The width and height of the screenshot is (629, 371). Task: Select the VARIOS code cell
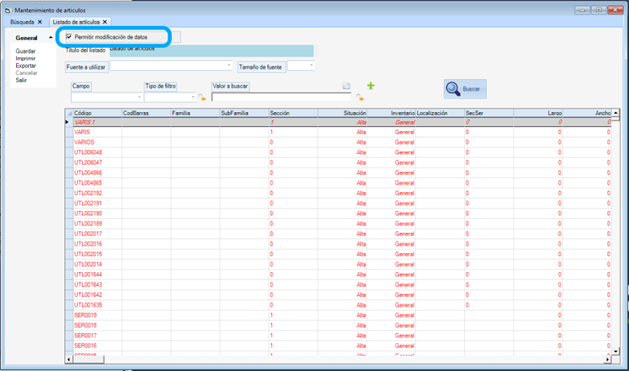click(97, 142)
